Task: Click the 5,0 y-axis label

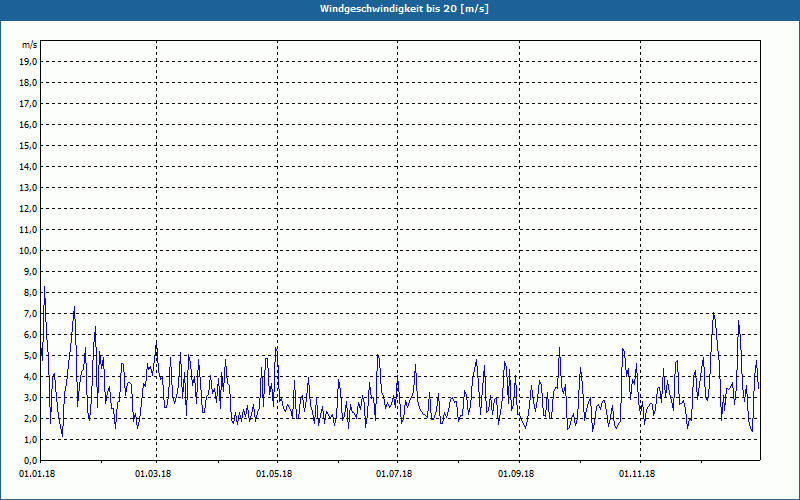Action: tap(30, 356)
